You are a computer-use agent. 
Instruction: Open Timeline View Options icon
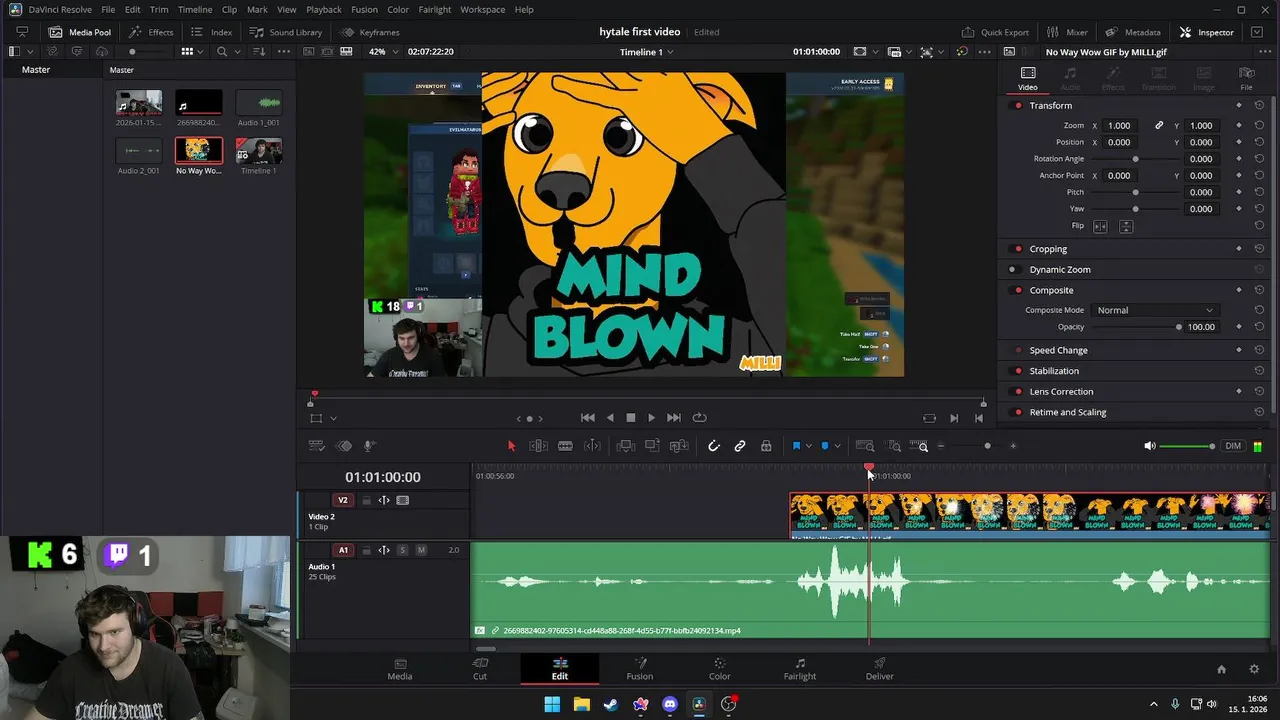click(316, 446)
